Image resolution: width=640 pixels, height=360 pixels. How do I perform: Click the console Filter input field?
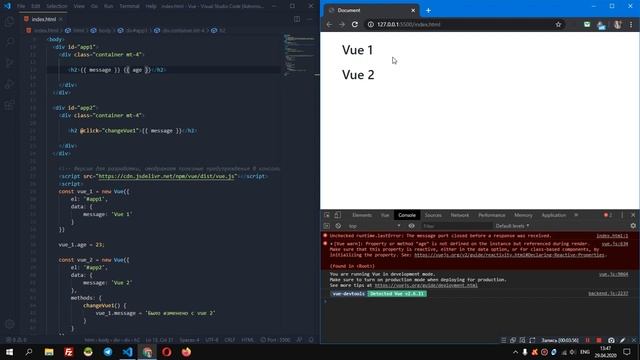tap(456, 226)
